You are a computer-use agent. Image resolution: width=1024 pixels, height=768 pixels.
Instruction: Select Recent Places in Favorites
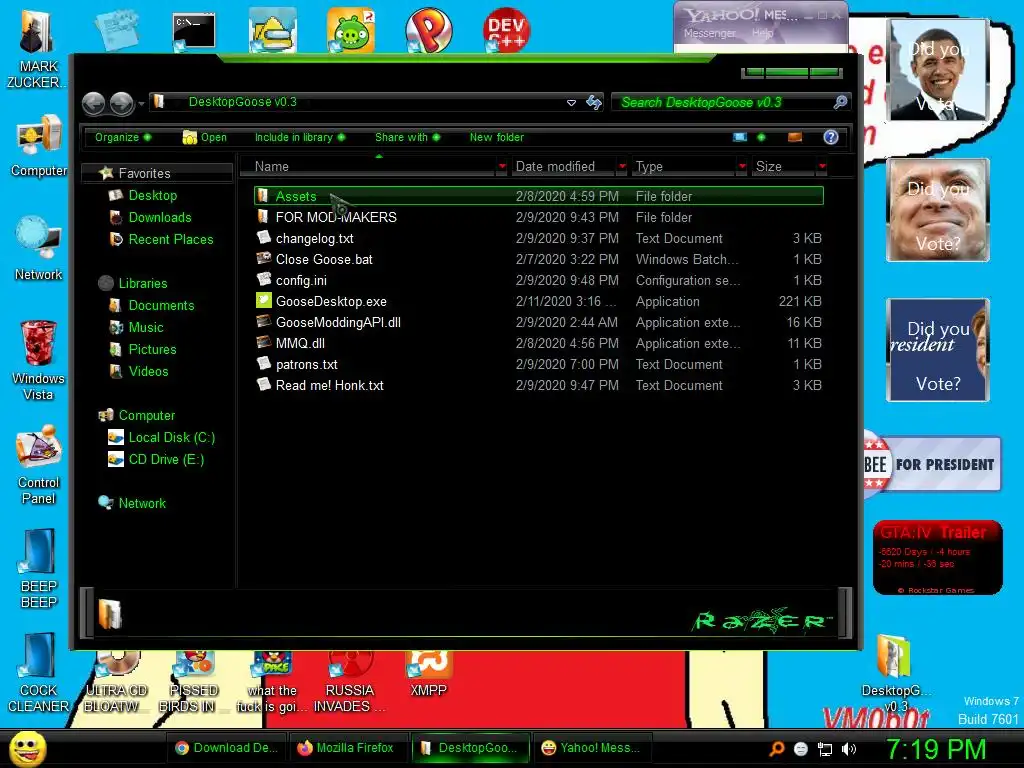click(171, 240)
